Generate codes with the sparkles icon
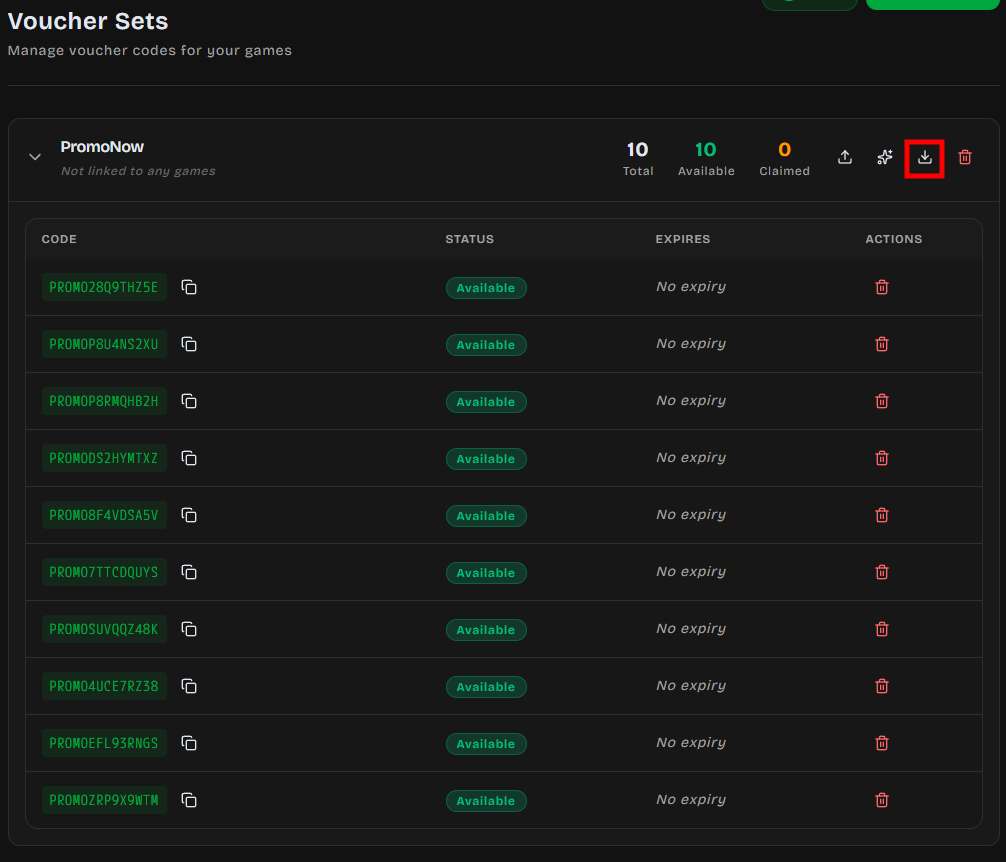Image resolution: width=1006 pixels, height=862 pixels. 885,157
